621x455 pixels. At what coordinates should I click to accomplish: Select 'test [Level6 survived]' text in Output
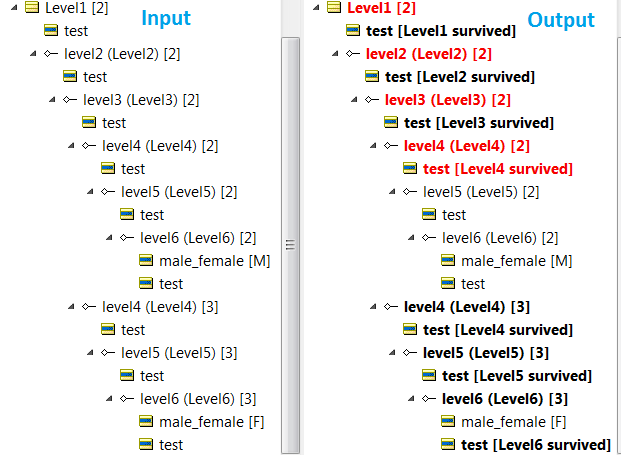536,445
